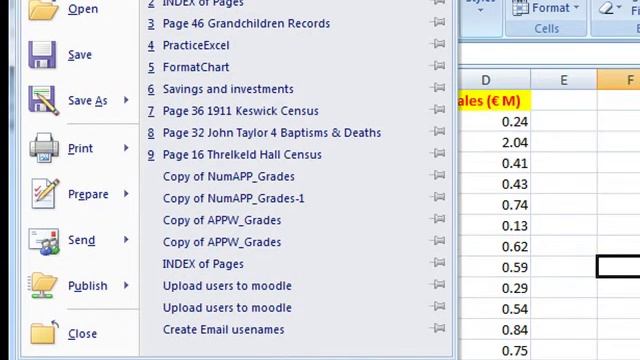Click cell with value 0.41
Image resolution: width=640 pixels, height=360 pixels.
494,163
